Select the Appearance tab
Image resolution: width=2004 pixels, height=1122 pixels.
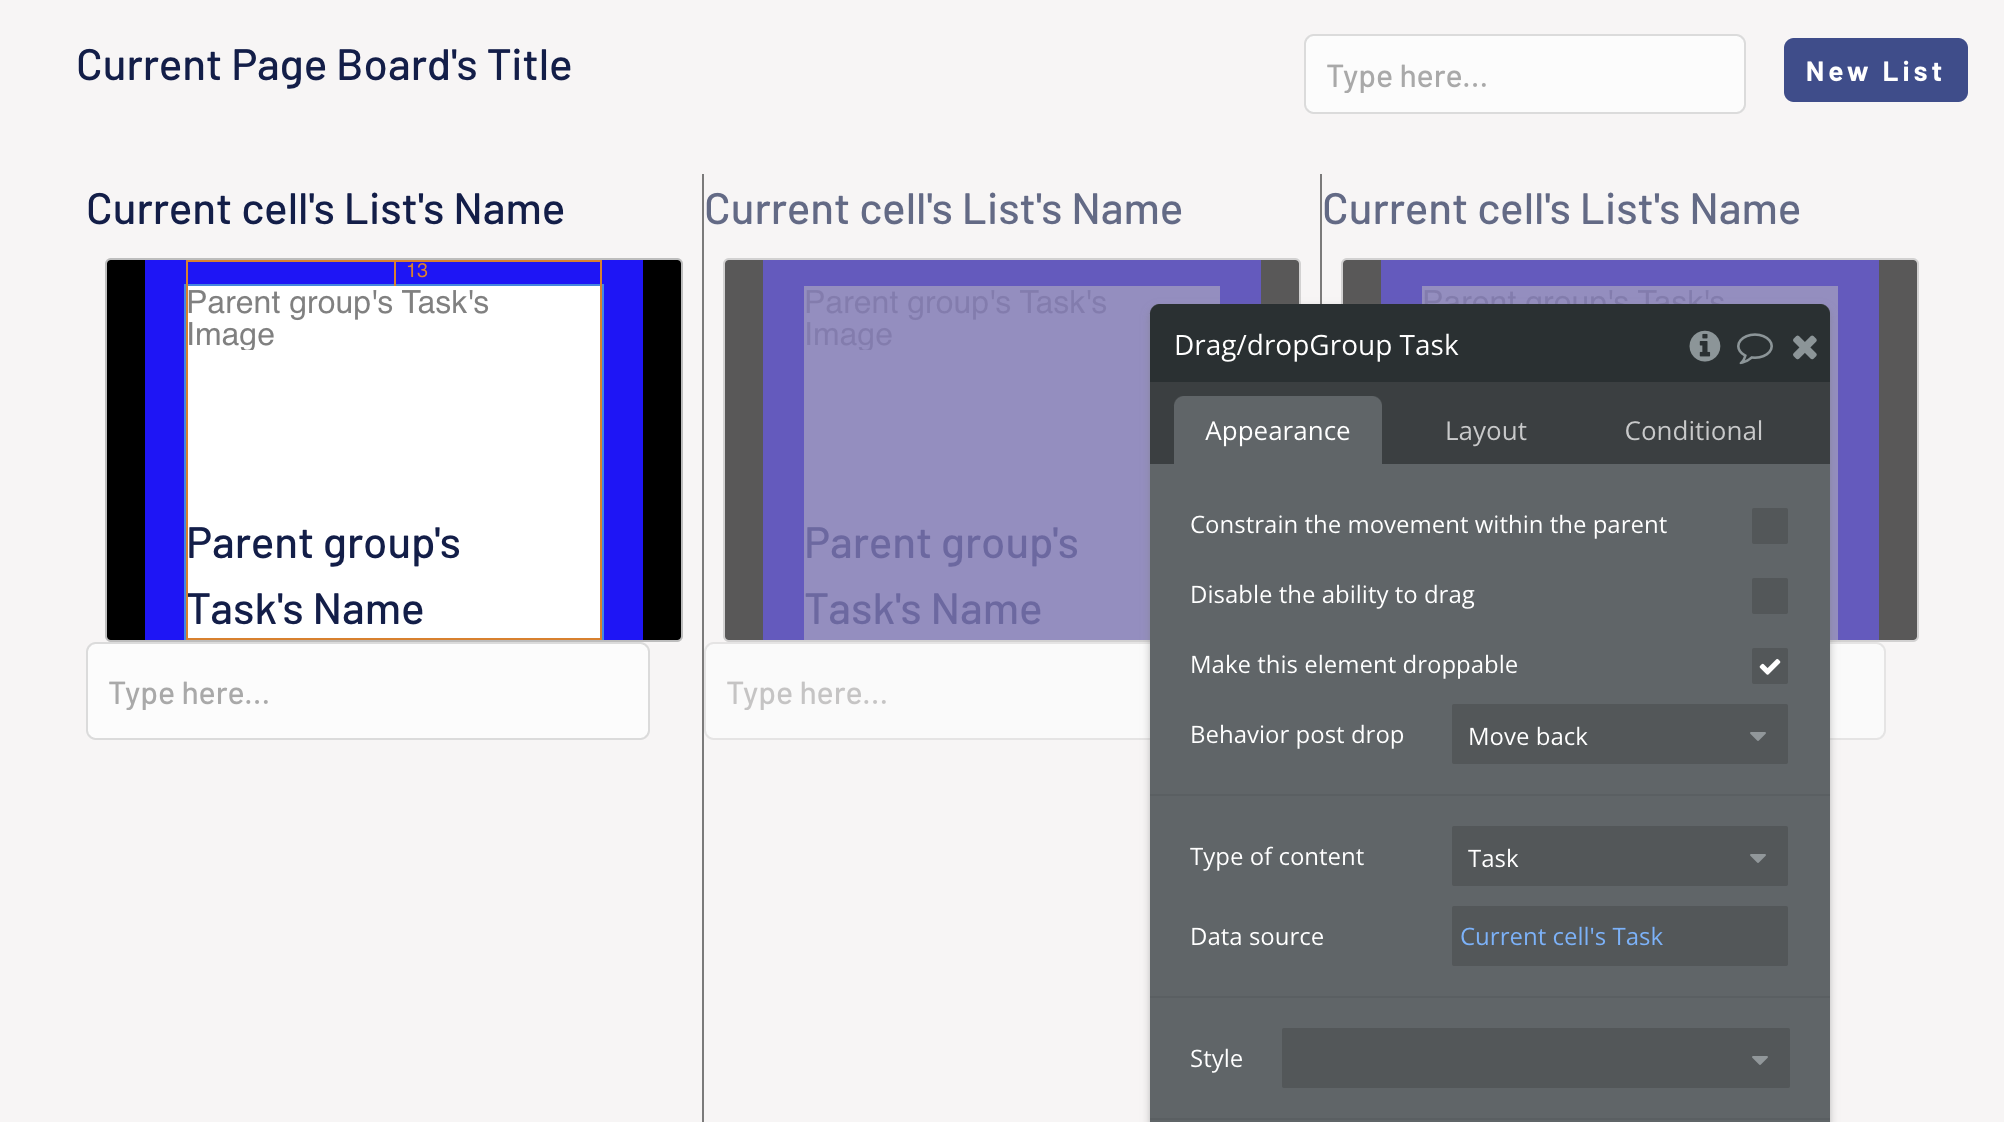[x=1277, y=431]
